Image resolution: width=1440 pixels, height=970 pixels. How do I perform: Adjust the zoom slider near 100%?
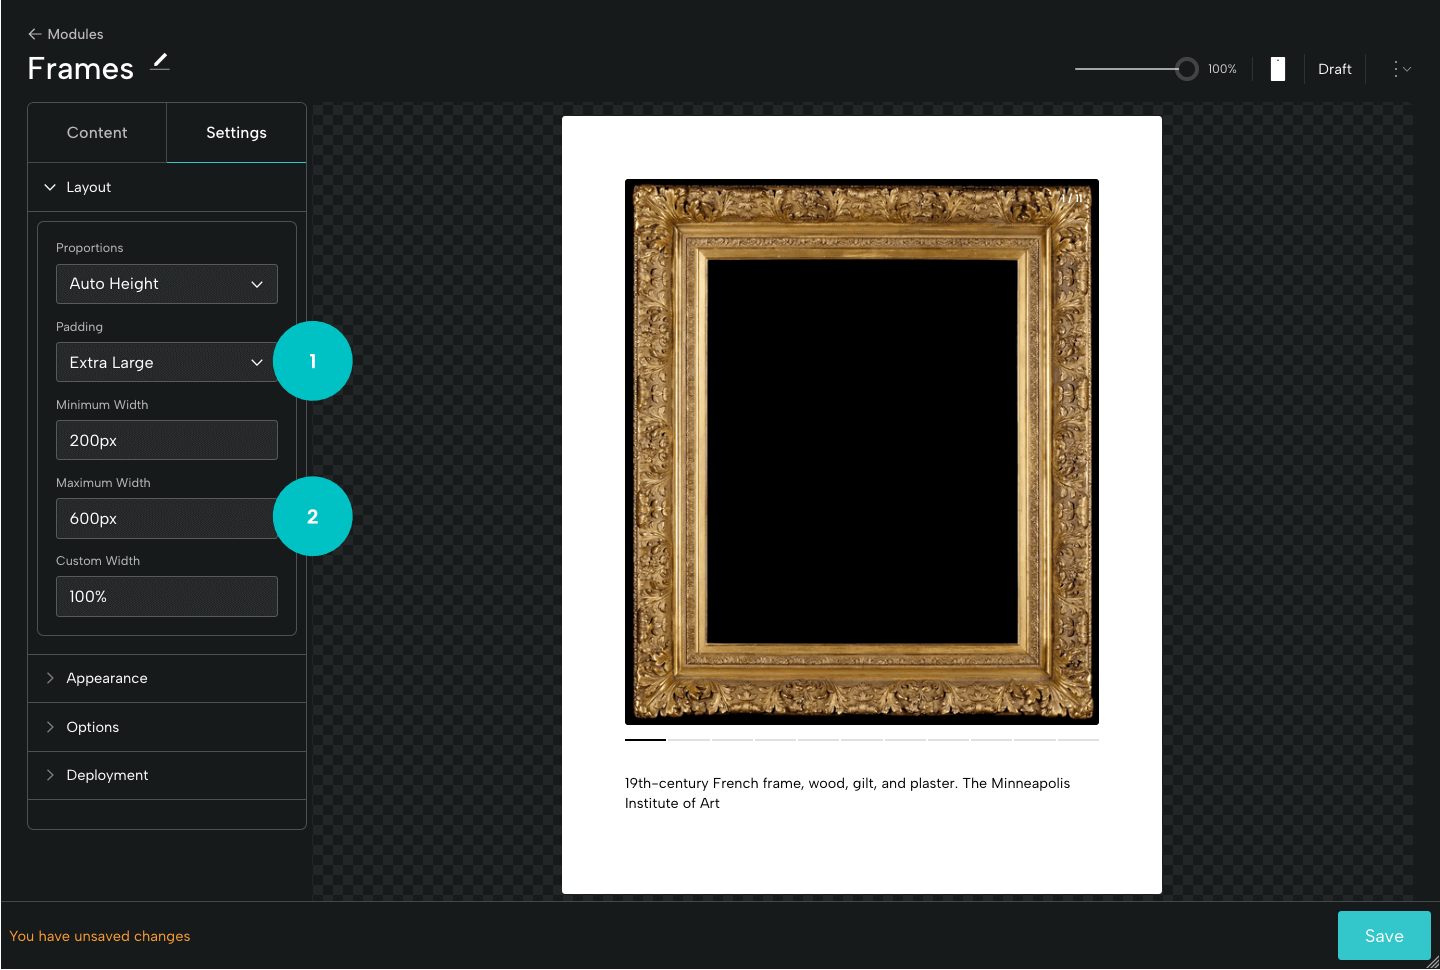point(1186,69)
